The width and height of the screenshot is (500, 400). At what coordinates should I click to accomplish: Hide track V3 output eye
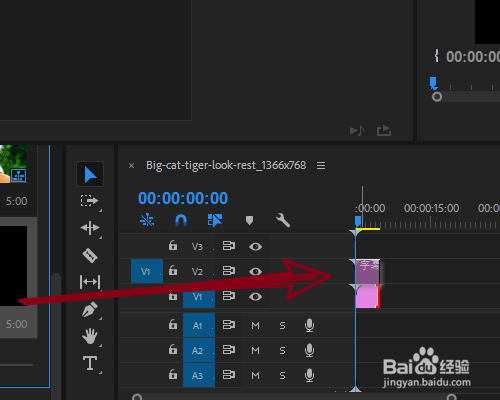(x=255, y=246)
